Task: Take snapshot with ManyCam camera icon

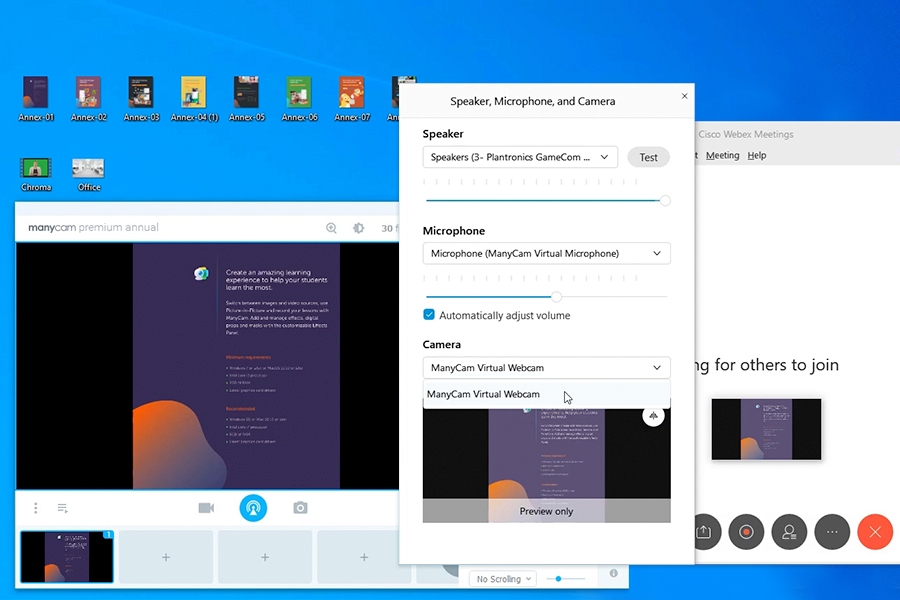Action: point(300,508)
